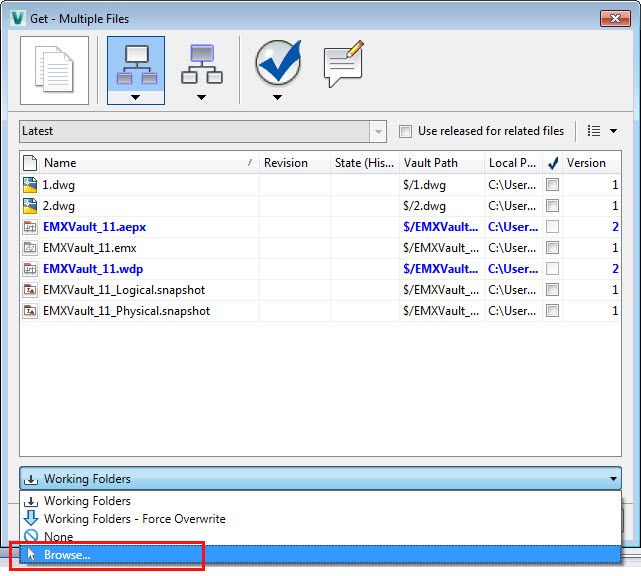Open Include Parents dropdown arrow
This screenshot has width=641, height=576.
(x=201, y=97)
